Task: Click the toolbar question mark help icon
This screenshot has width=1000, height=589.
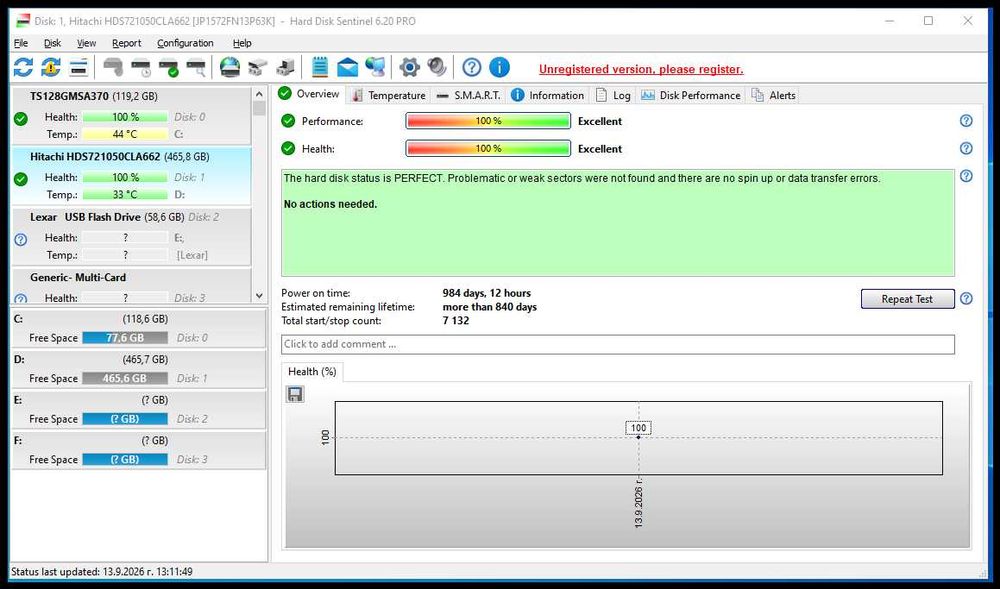Action: click(471, 67)
